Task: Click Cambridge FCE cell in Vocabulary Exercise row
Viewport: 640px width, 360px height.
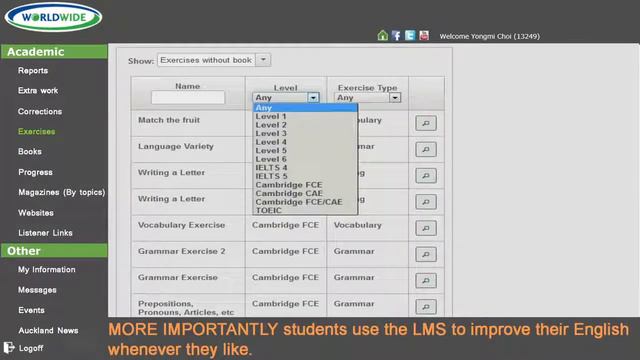Action: click(x=285, y=225)
